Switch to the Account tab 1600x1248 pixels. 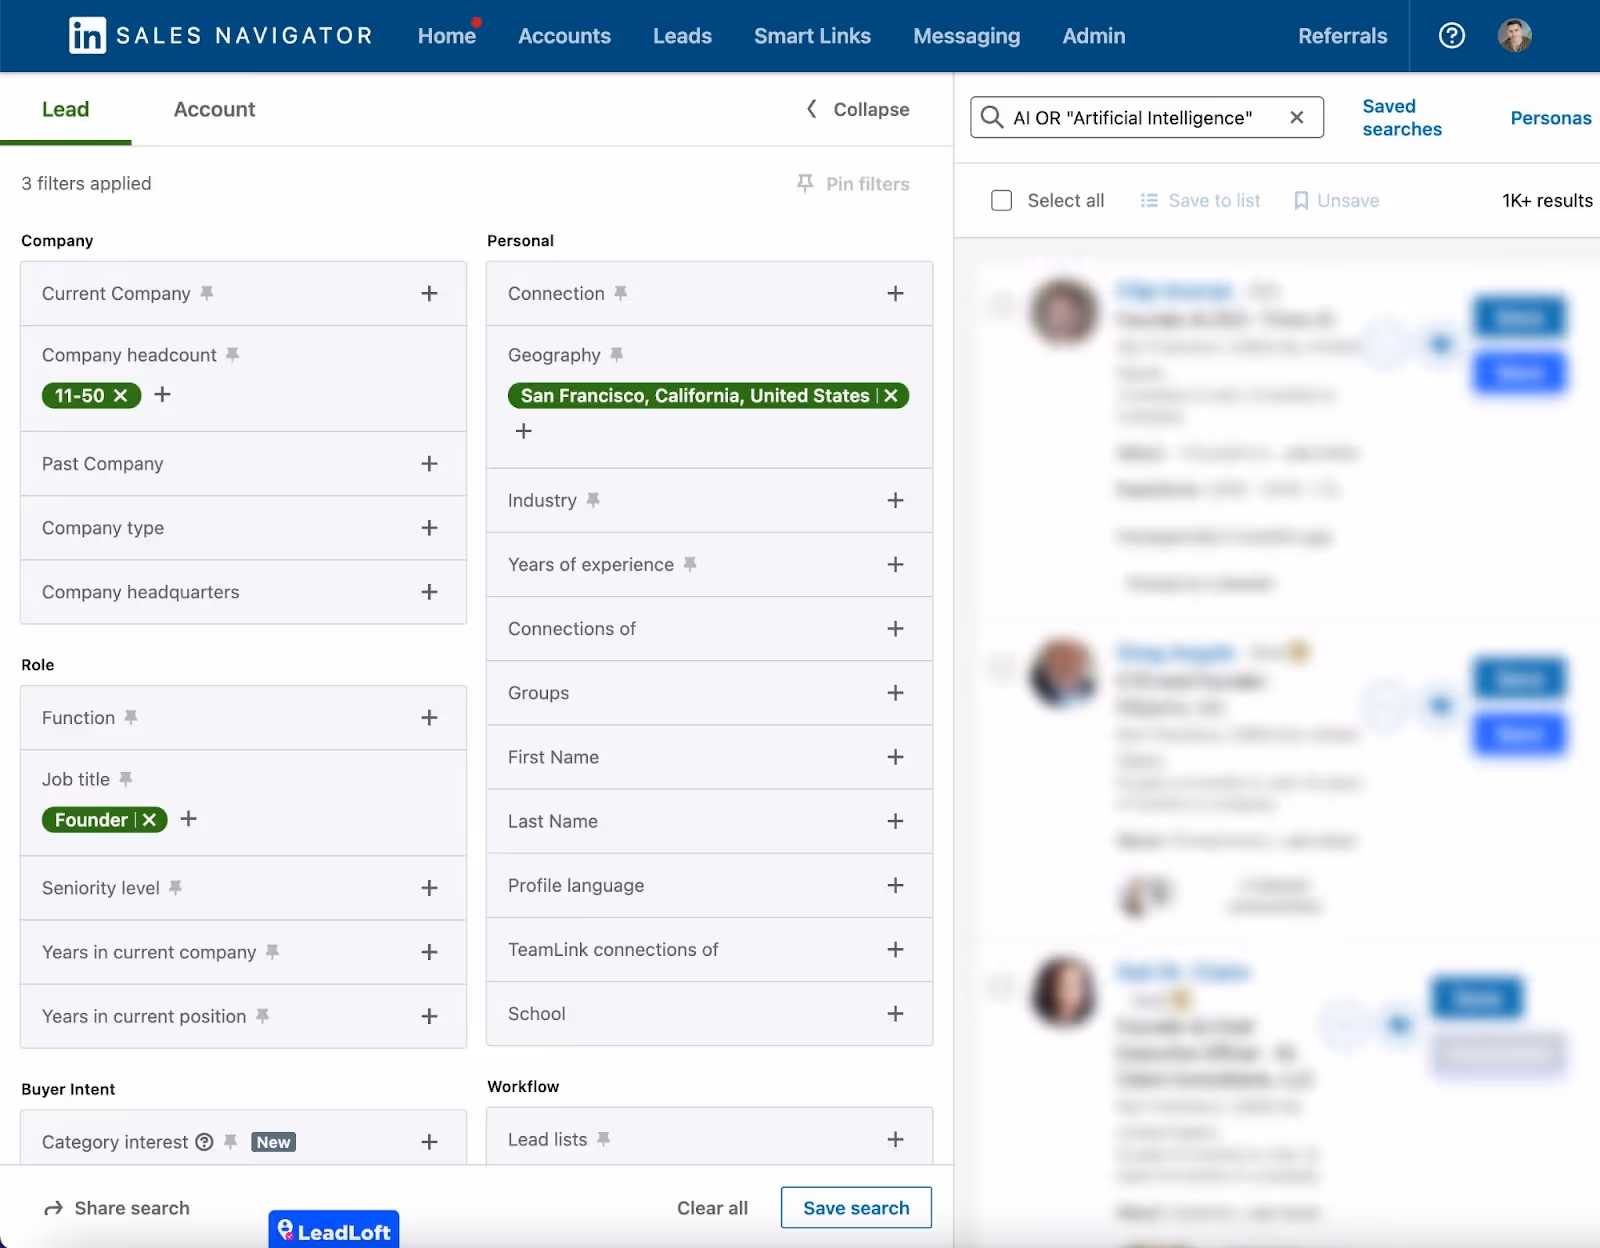click(214, 109)
